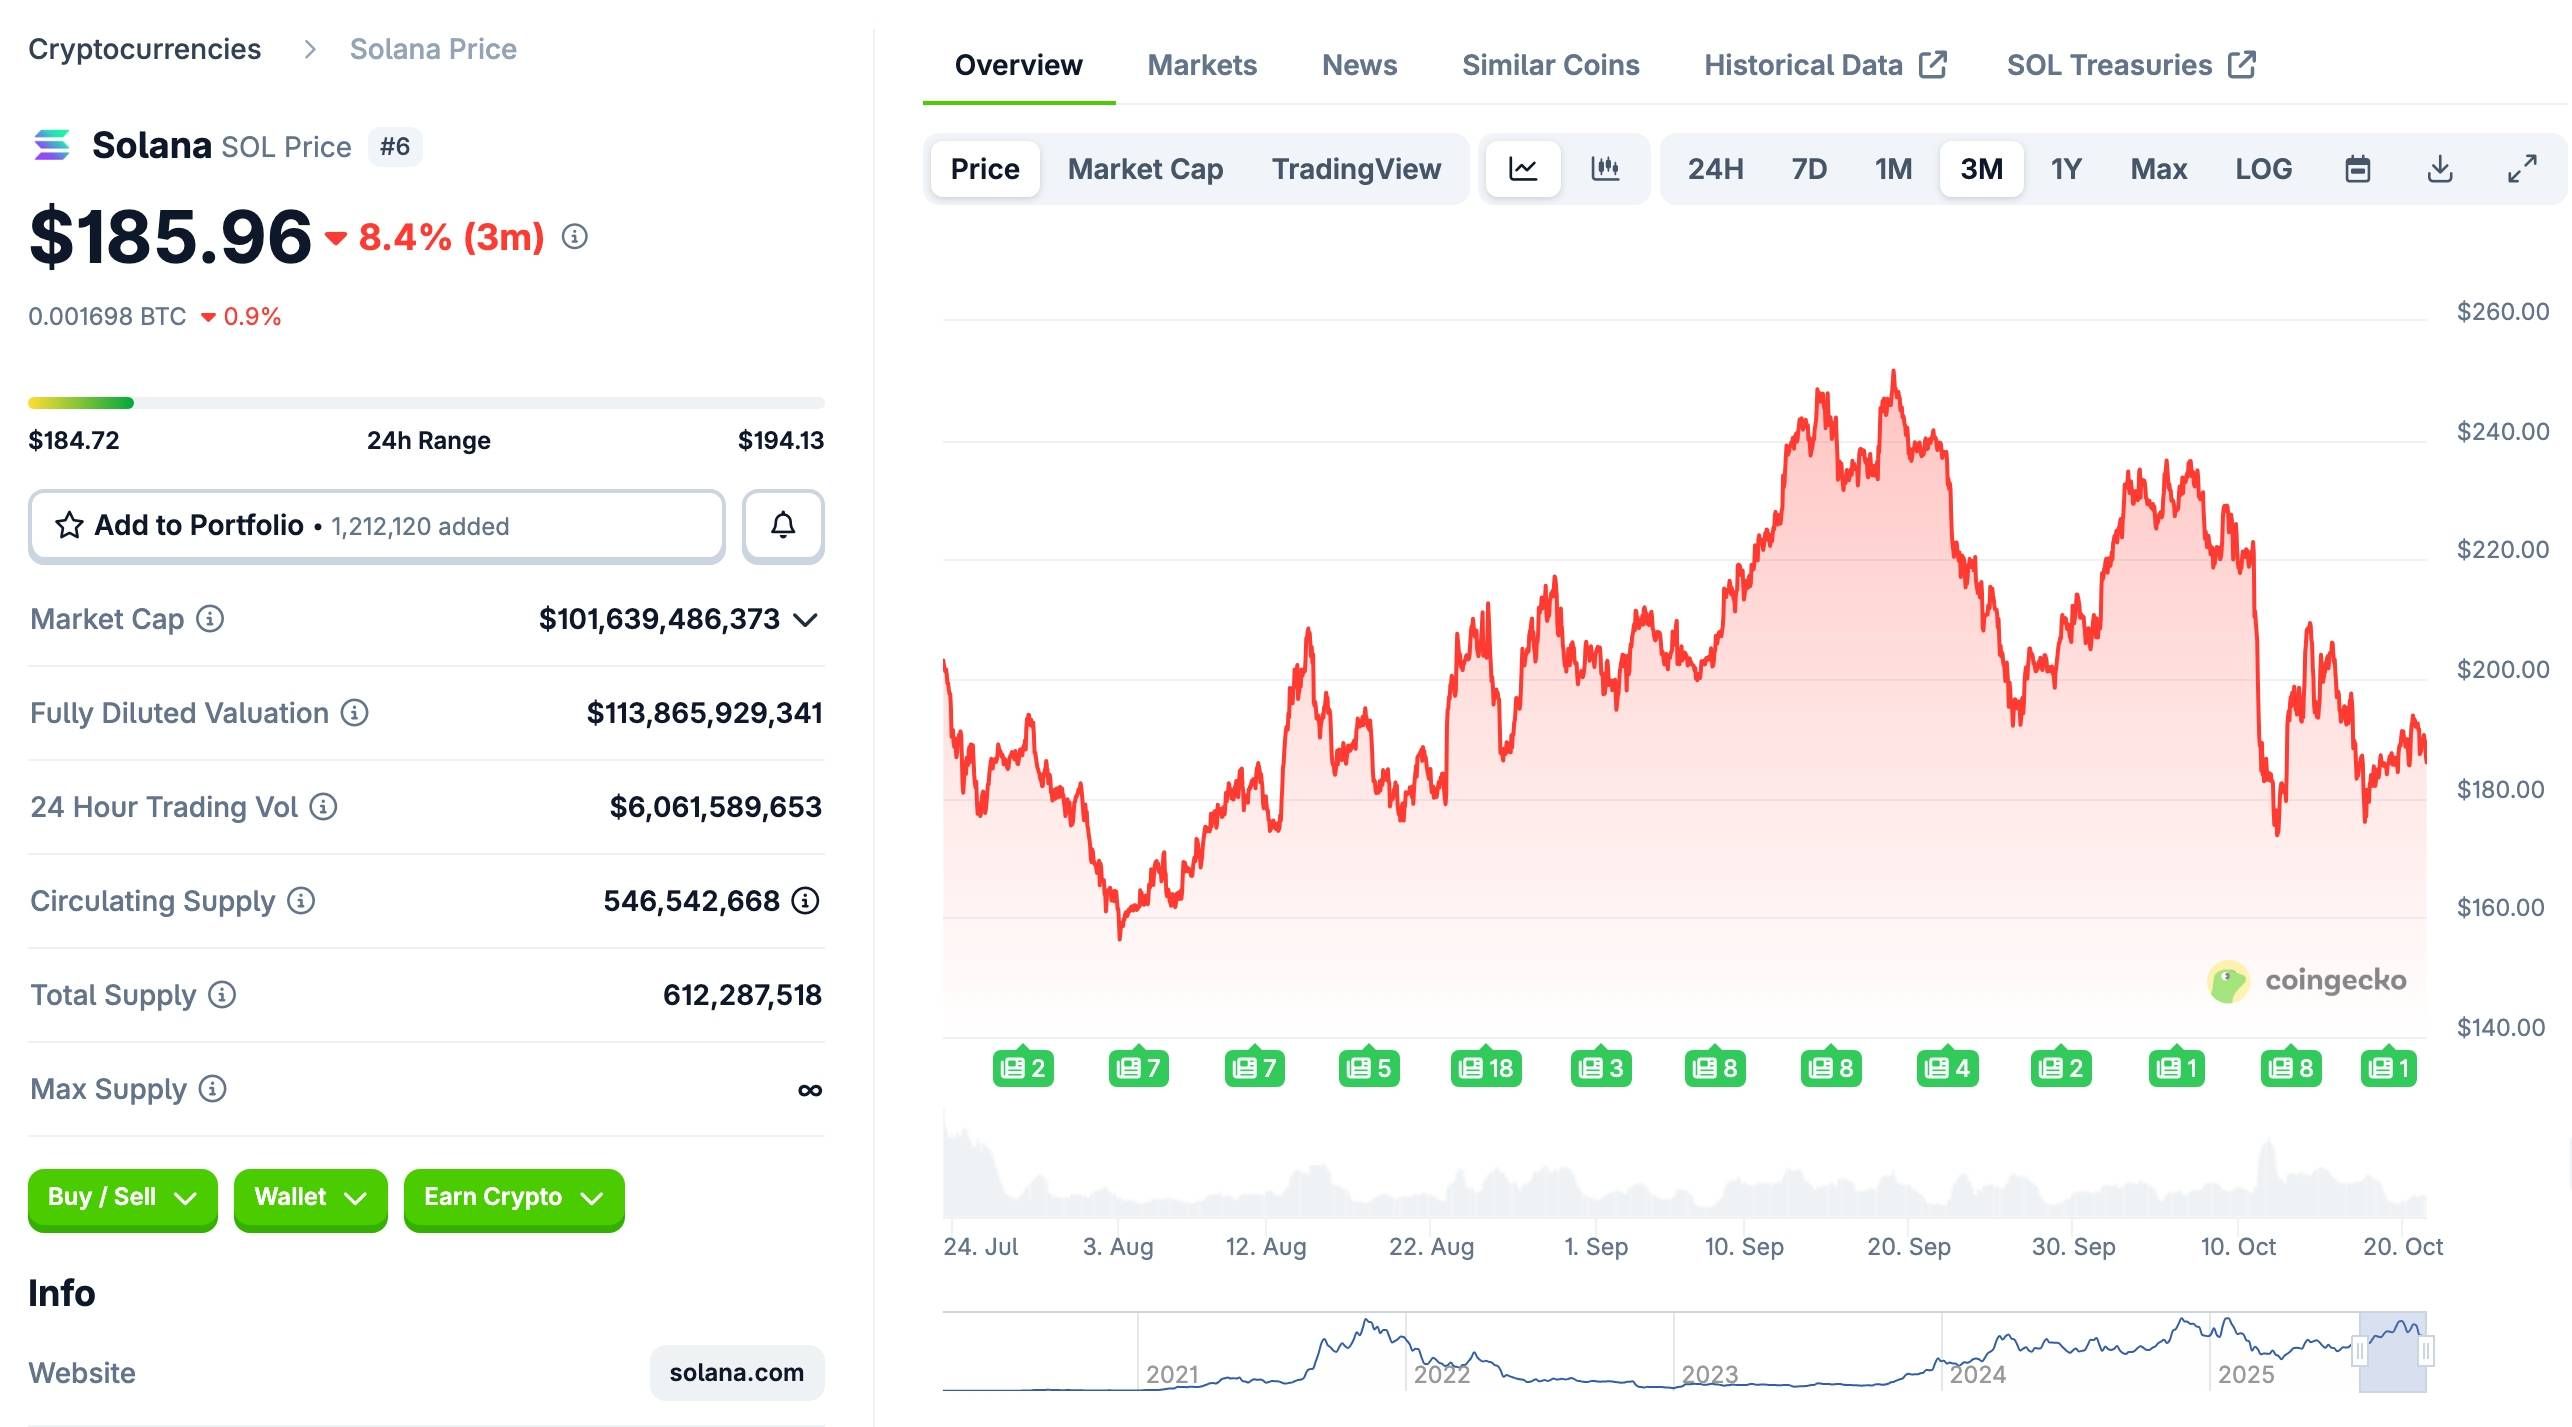Screen dimensions: 2572x1427
Task: Download chart data via download icon
Action: tap(2440, 169)
